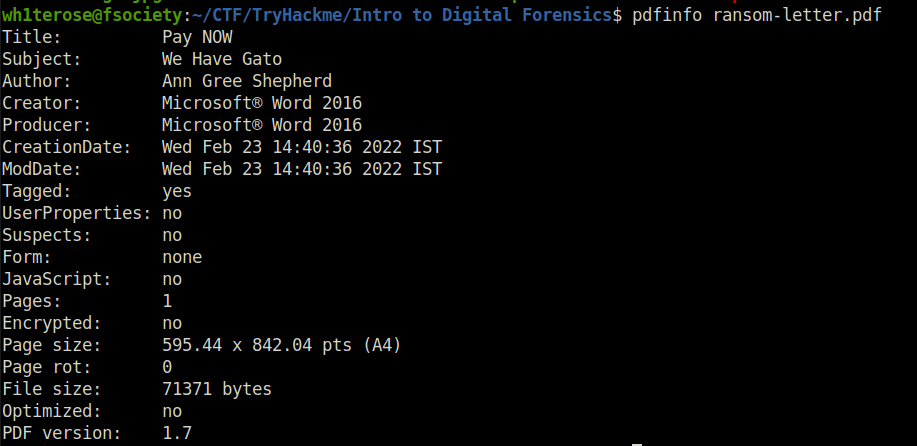Click the pdfinfo command text

pyautogui.click(x=667, y=15)
